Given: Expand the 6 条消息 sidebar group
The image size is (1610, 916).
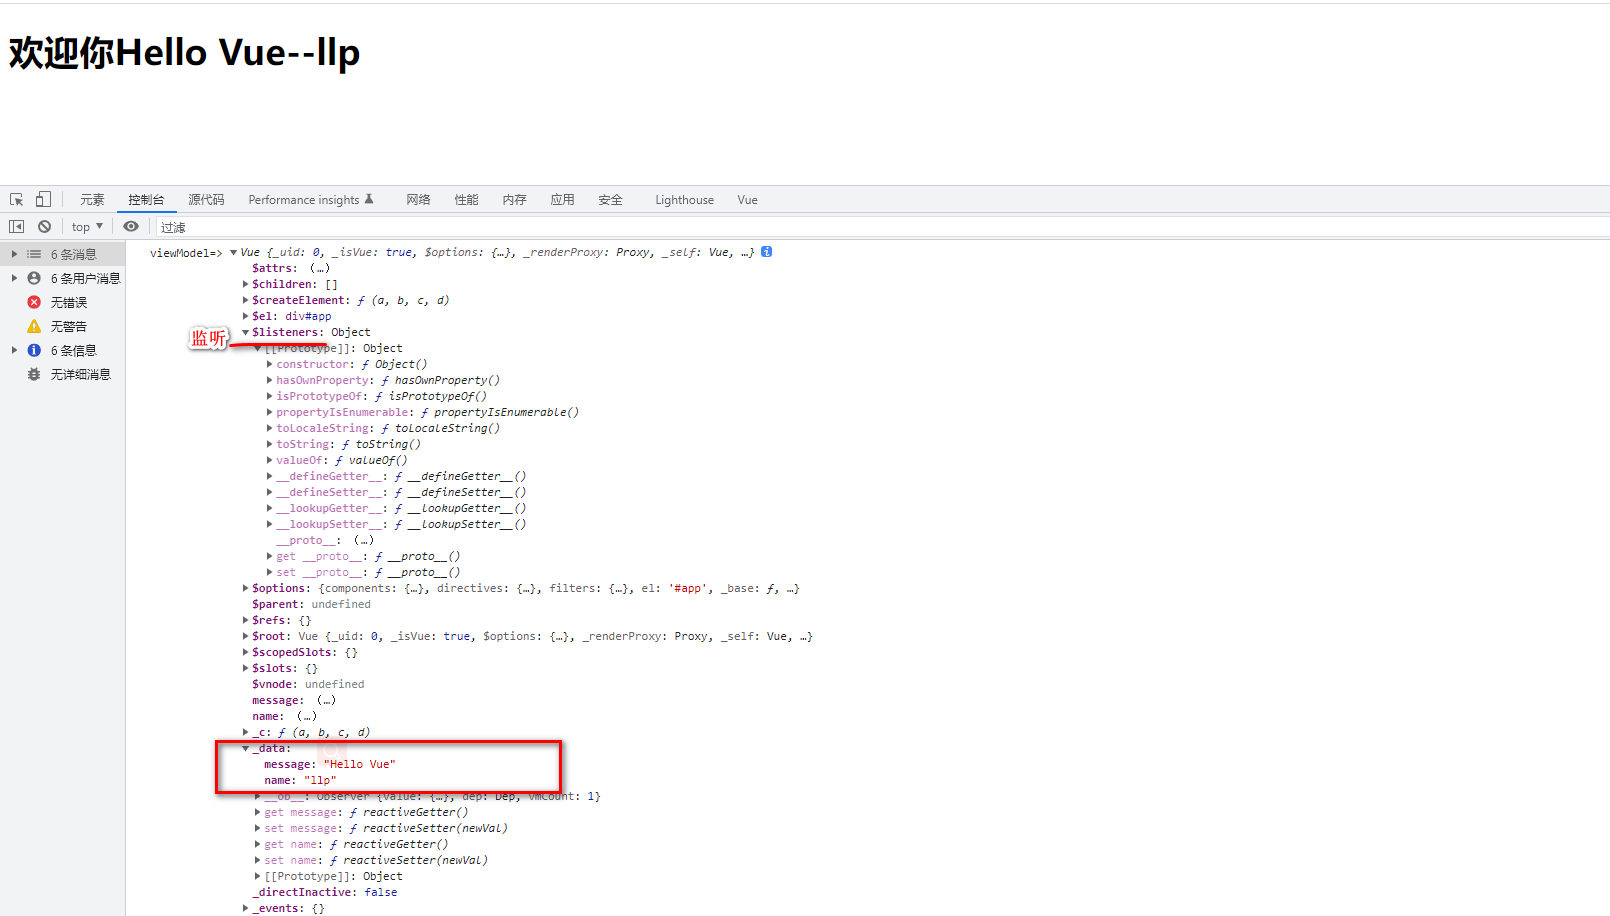Looking at the screenshot, I should [x=14, y=254].
